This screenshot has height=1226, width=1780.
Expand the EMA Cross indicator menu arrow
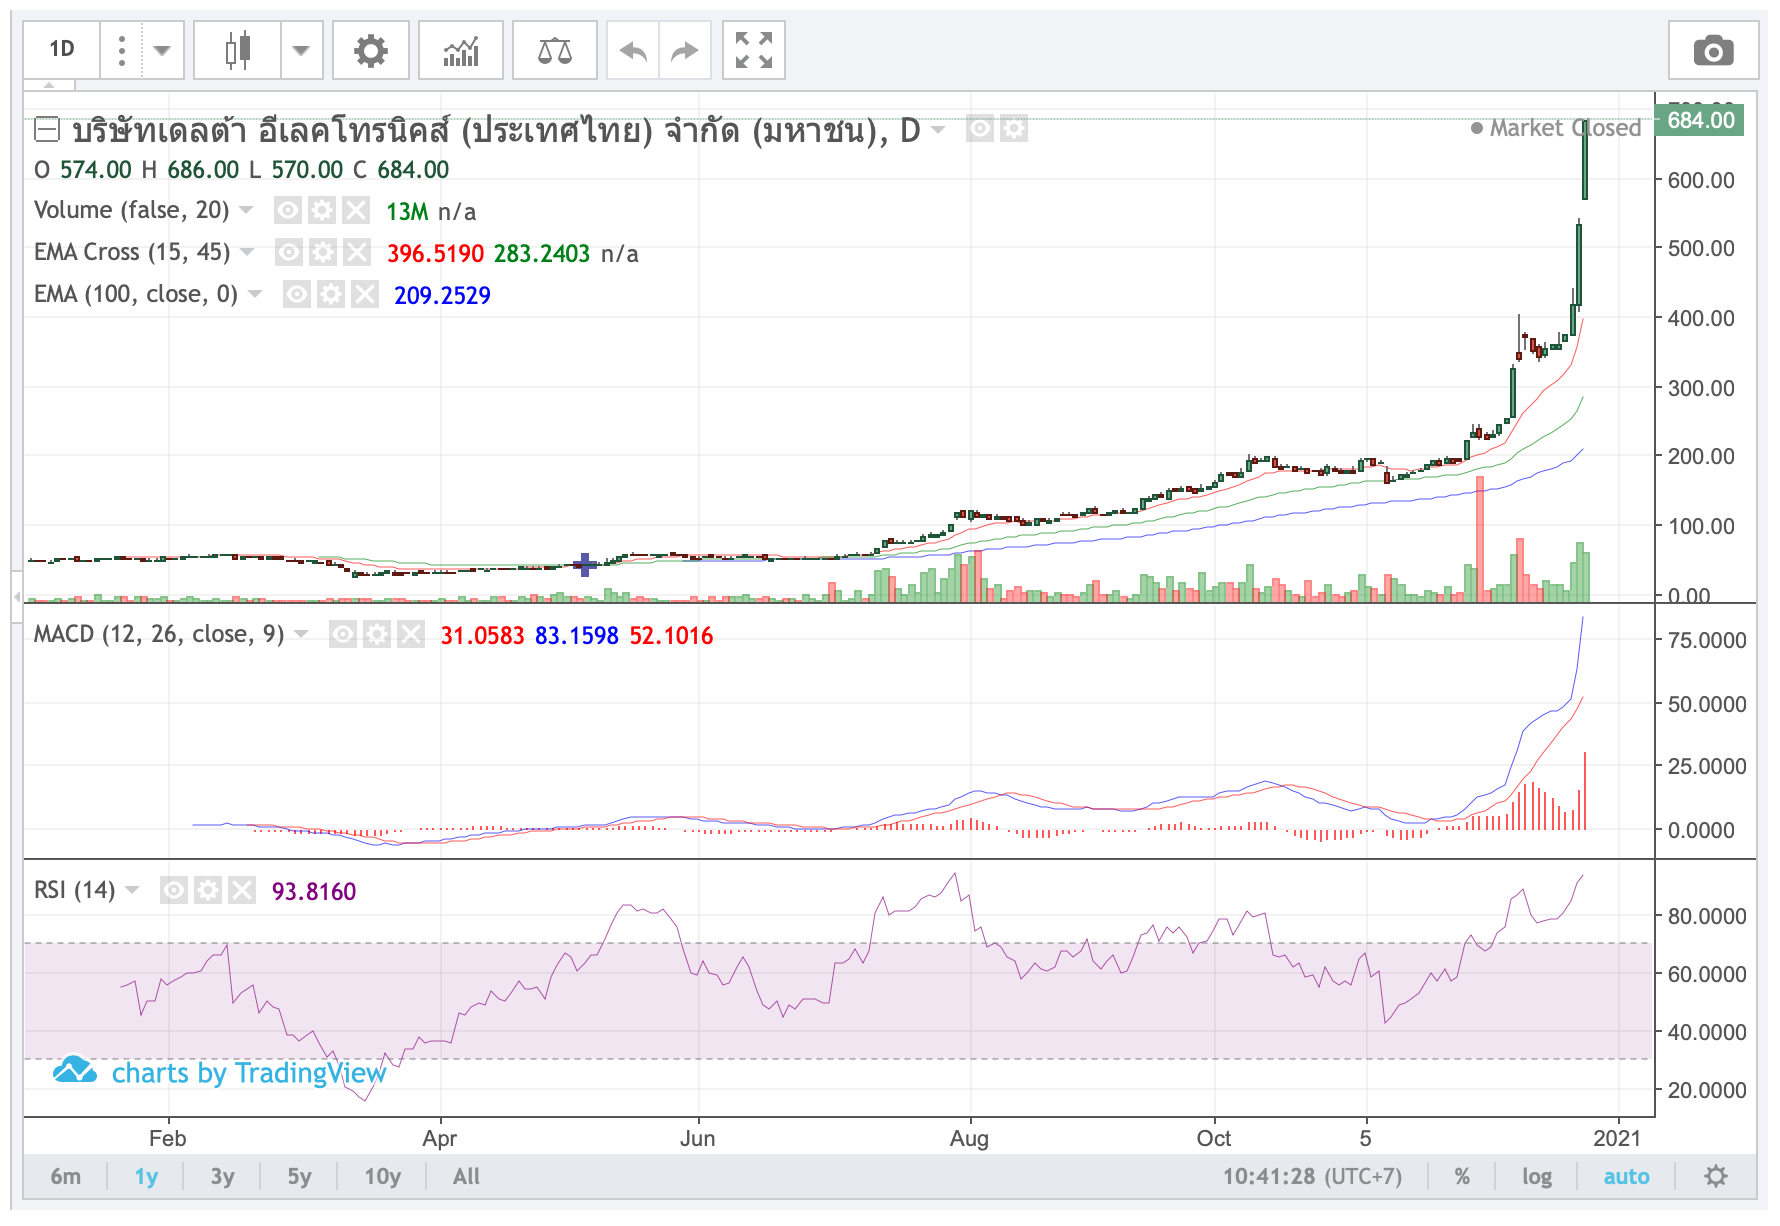[x=247, y=252]
